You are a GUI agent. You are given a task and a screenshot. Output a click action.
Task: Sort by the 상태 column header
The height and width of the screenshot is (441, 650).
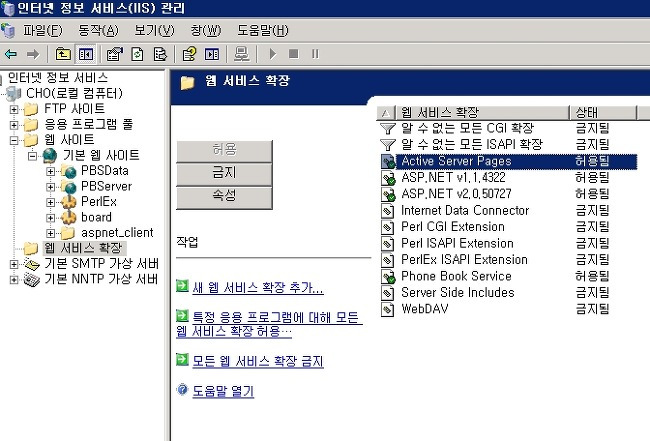(603, 113)
